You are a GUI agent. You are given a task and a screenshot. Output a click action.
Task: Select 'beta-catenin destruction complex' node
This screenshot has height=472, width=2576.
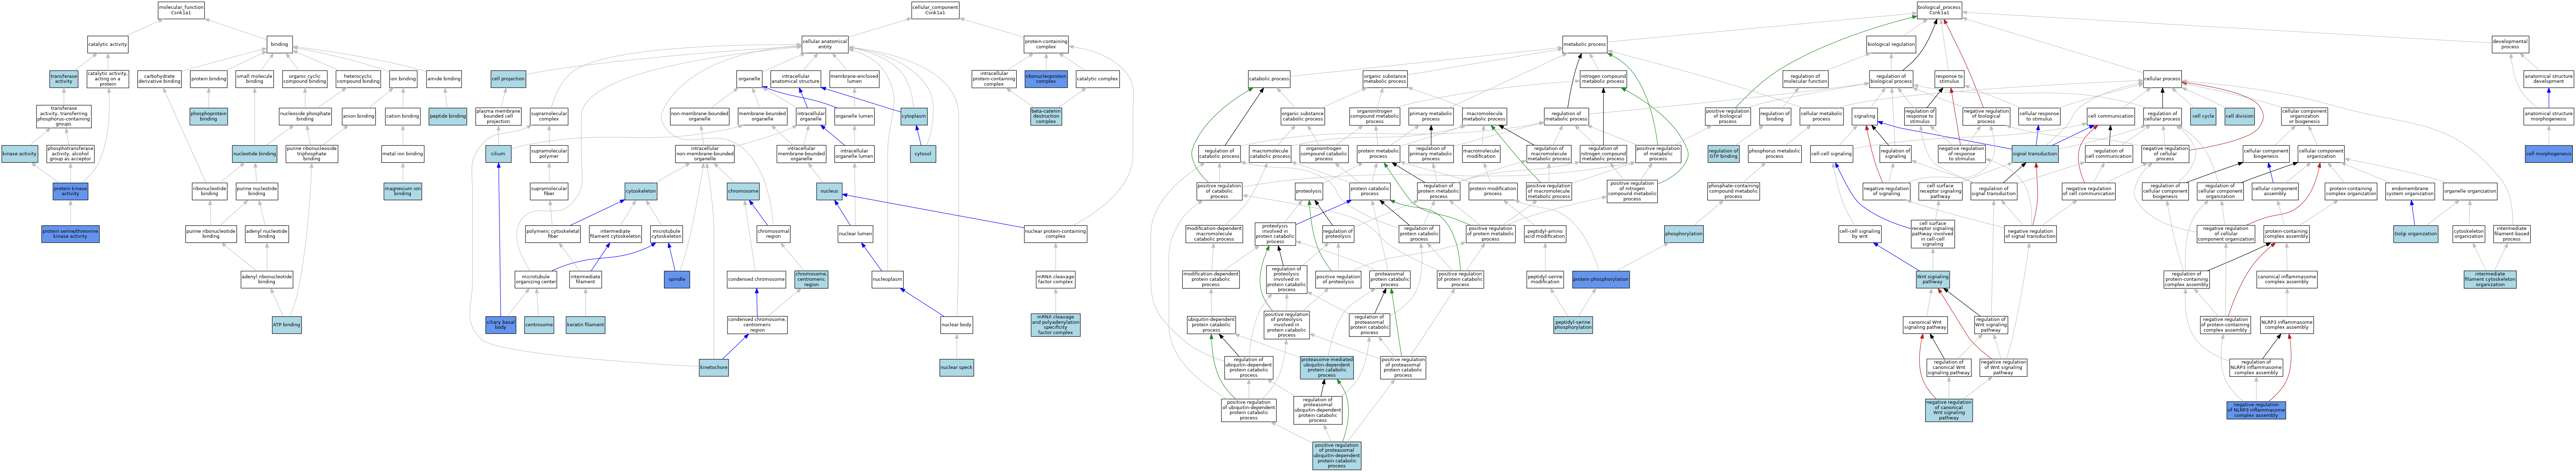pos(1046,116)
